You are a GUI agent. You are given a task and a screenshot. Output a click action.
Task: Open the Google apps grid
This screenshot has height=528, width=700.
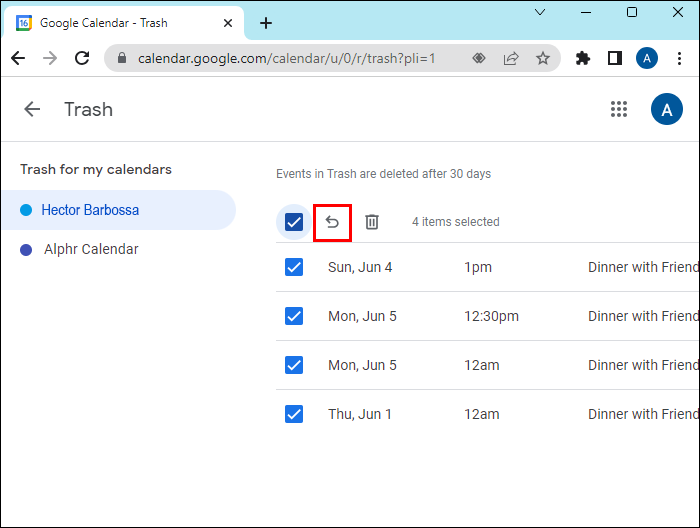click(619, 109)
